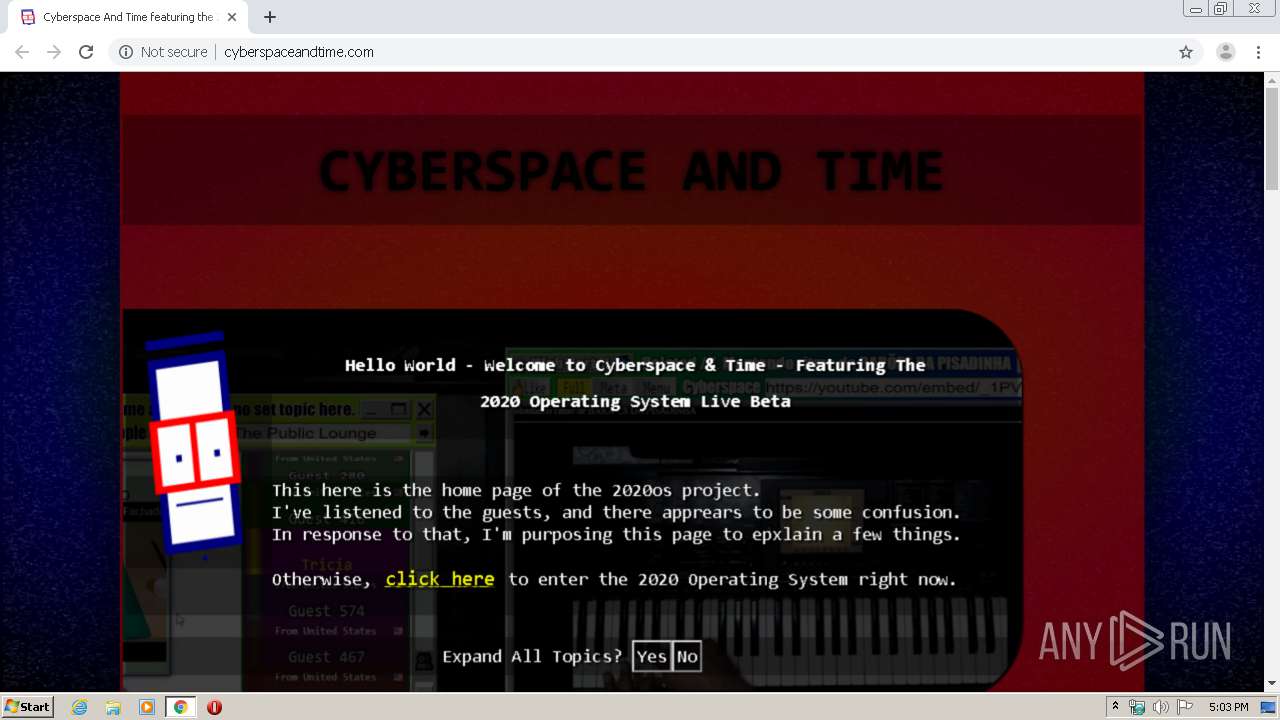Click the robot mascot character
Viewport: 1280px width, 720px height.
pos(194,443)
